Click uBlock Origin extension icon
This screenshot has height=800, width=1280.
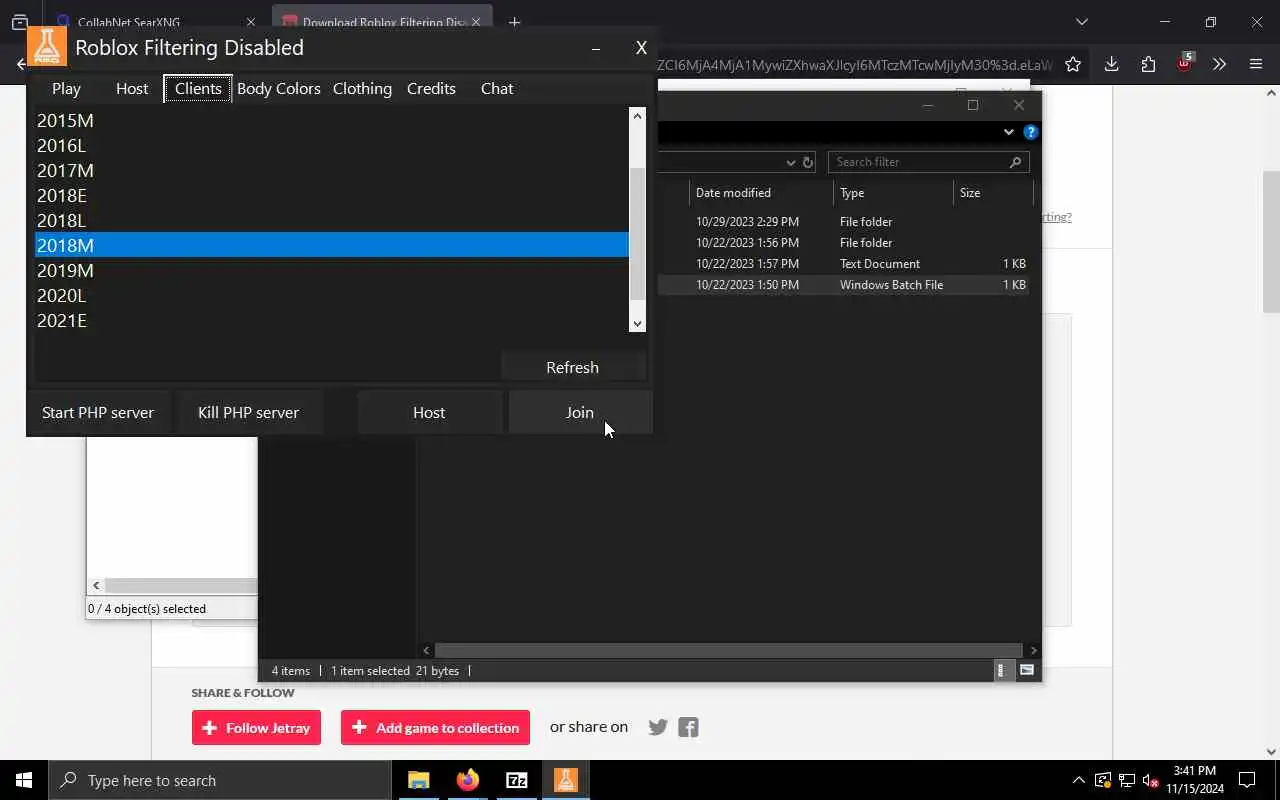click(x=1184, y=63)
